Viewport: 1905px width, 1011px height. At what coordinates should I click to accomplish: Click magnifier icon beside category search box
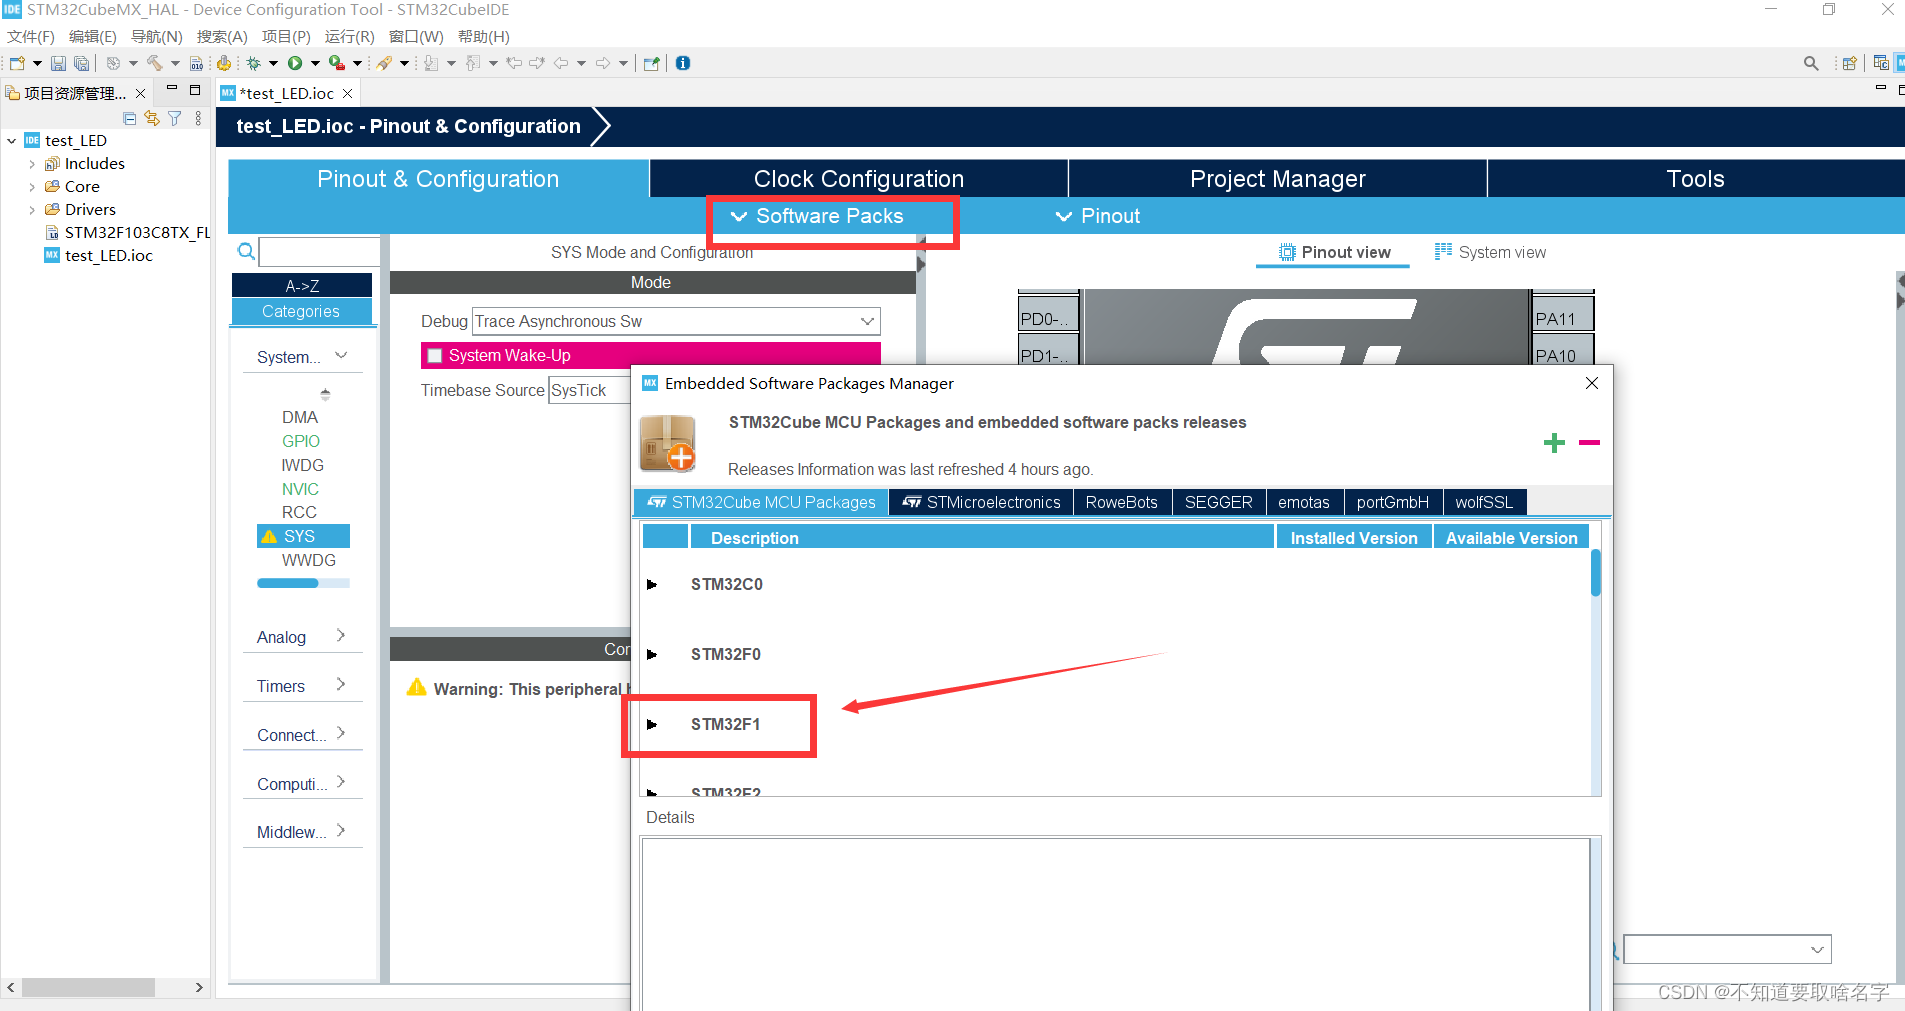pyautogui.click(x=246, y=251)
